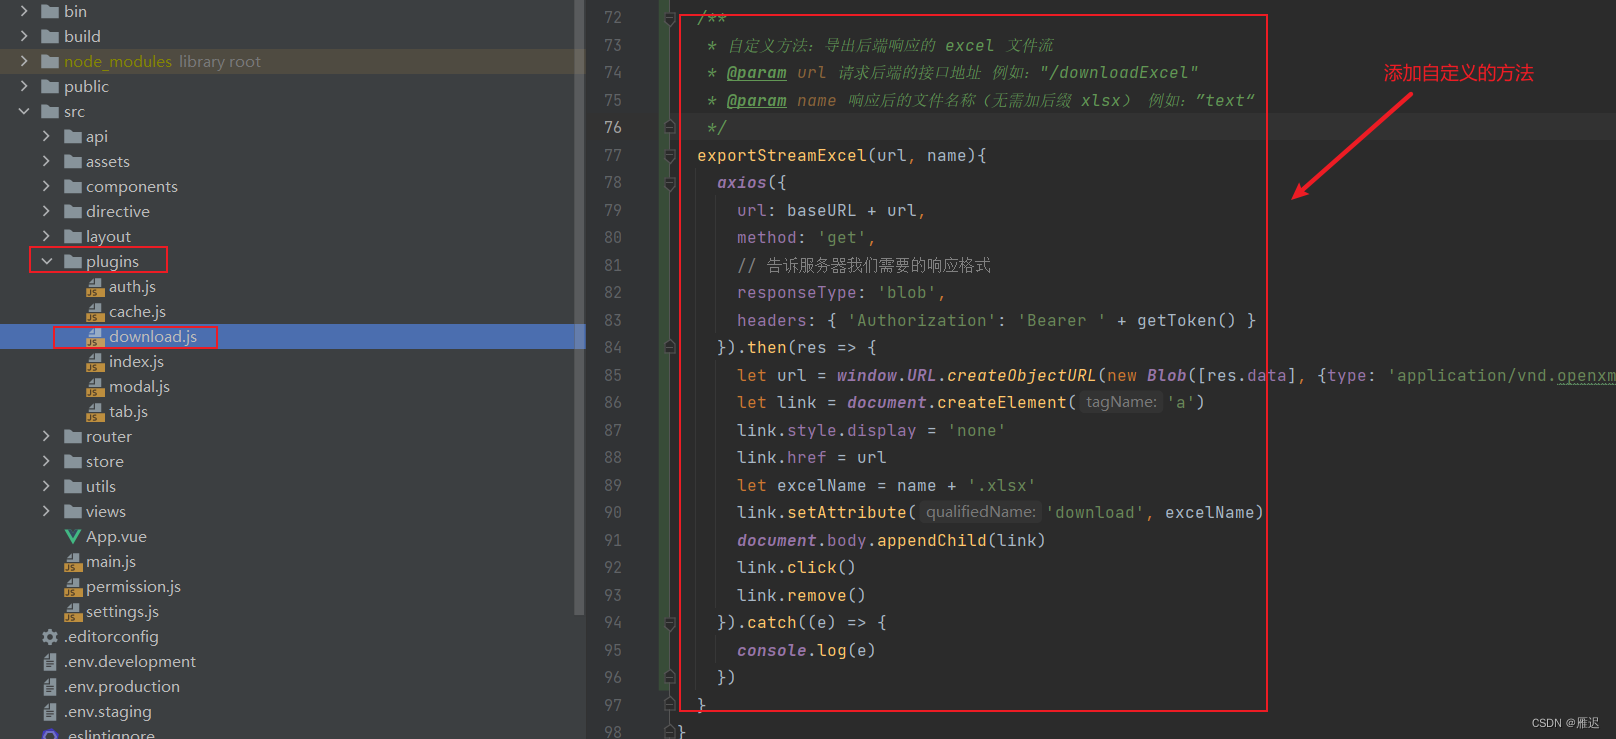Click the router folder icon

[72, 436]
